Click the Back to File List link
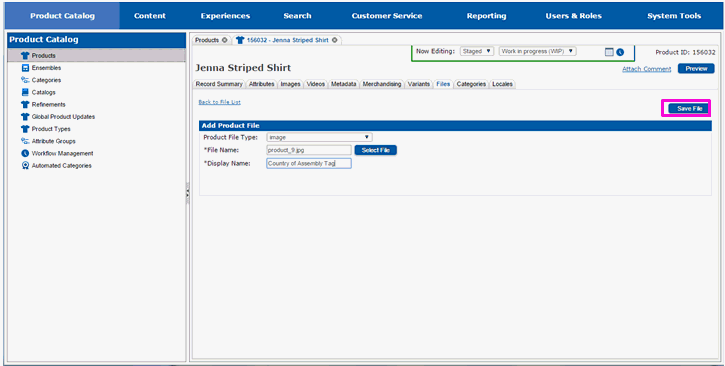This screenshot has width=725, height=366. click(220, 102)
